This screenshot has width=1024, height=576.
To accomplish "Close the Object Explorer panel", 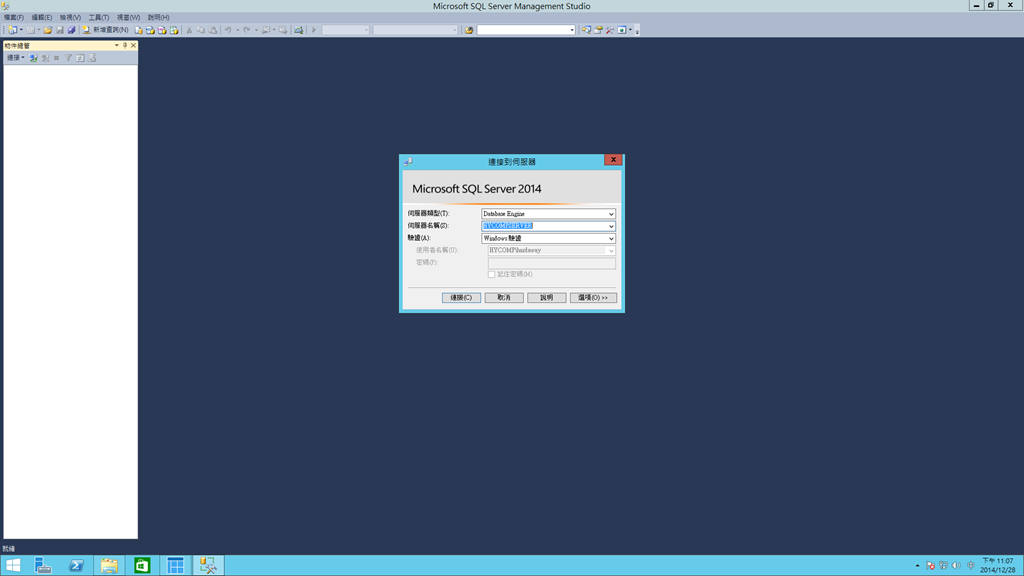I will click(133, 46).
